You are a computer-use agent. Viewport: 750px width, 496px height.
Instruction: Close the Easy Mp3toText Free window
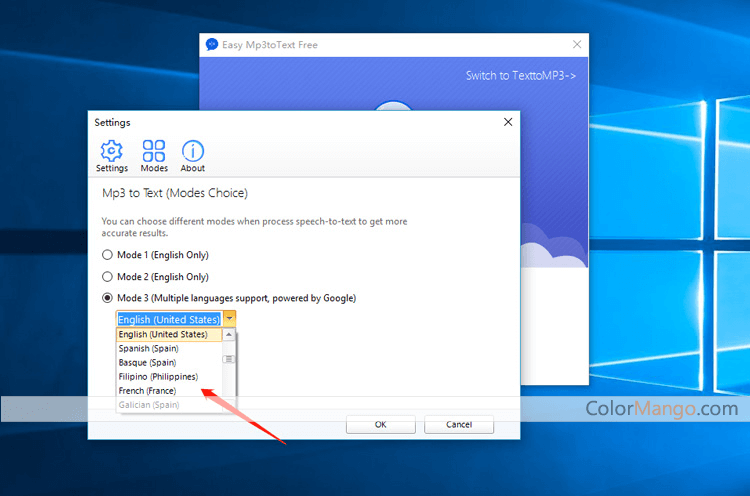click(x=577, y=44)
